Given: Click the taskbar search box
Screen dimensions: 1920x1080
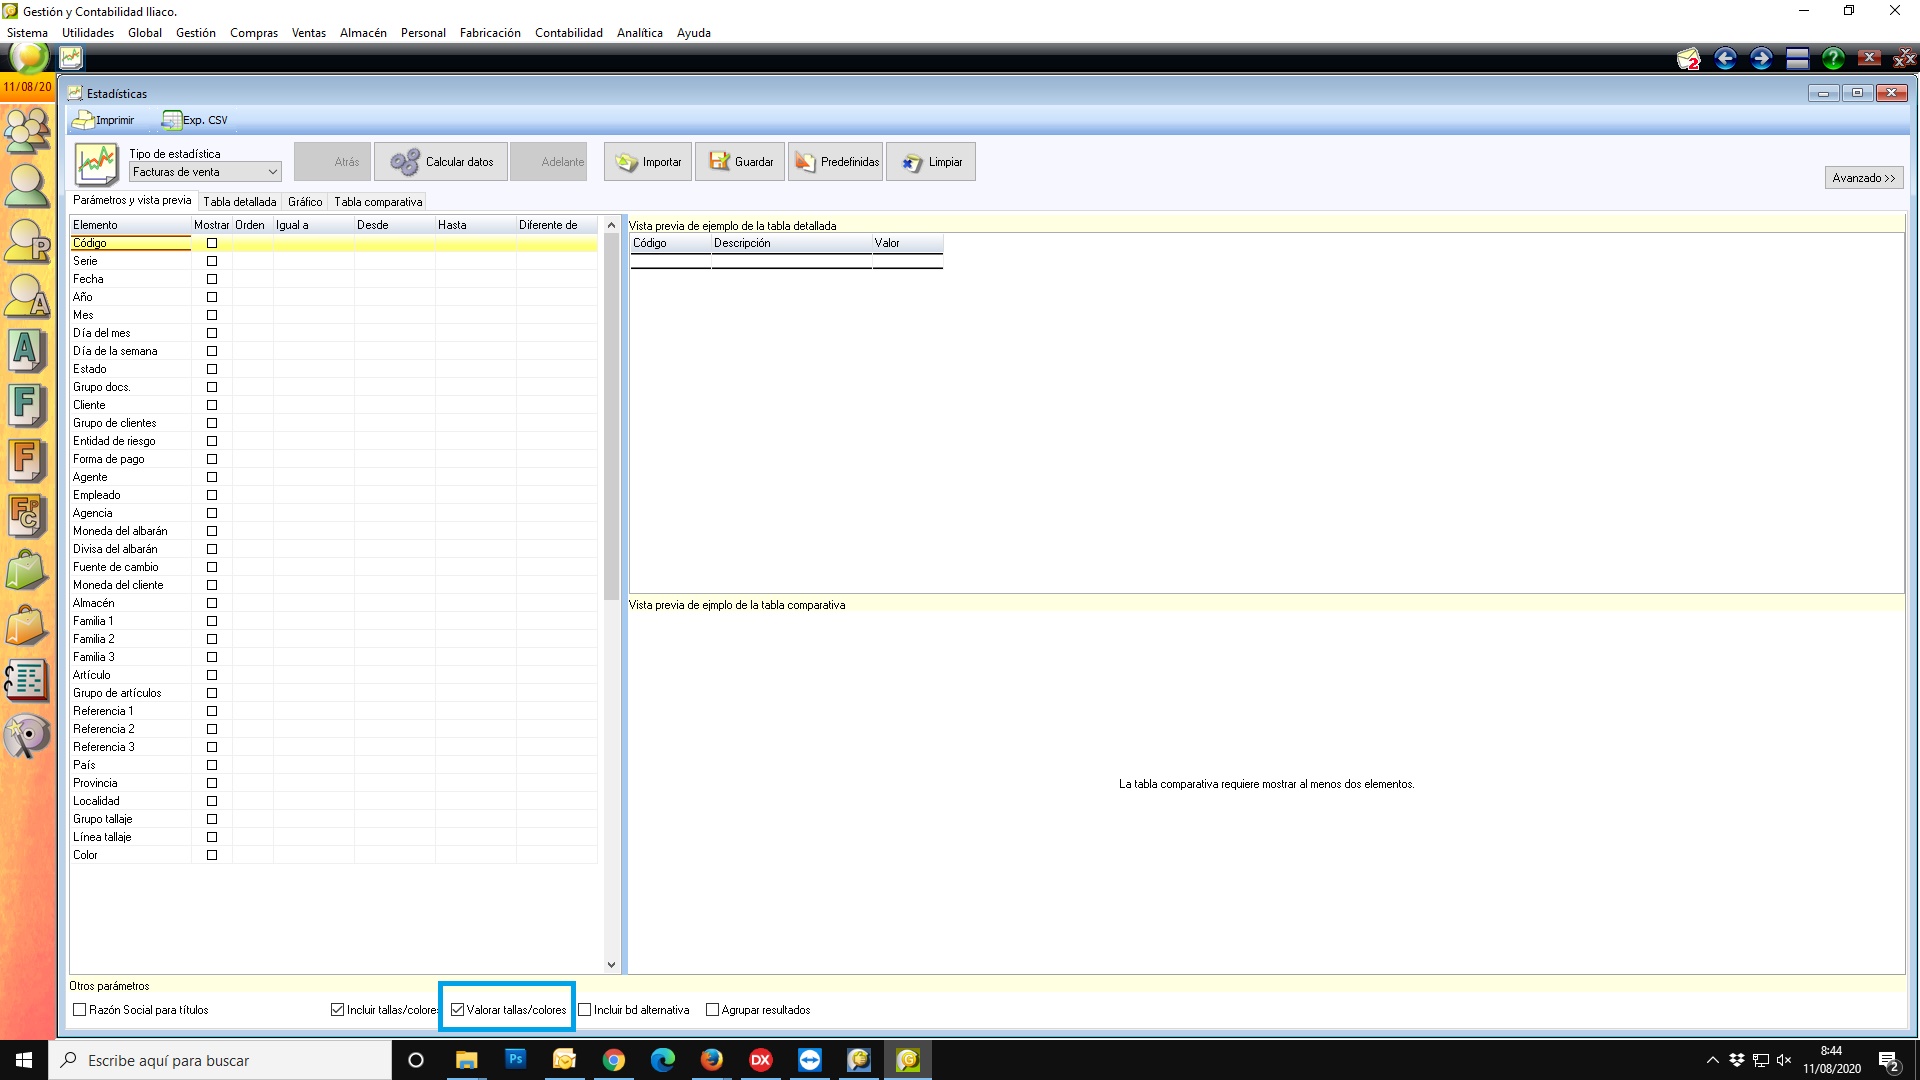Looking at the screenshot, I should tap(220, 1060).
